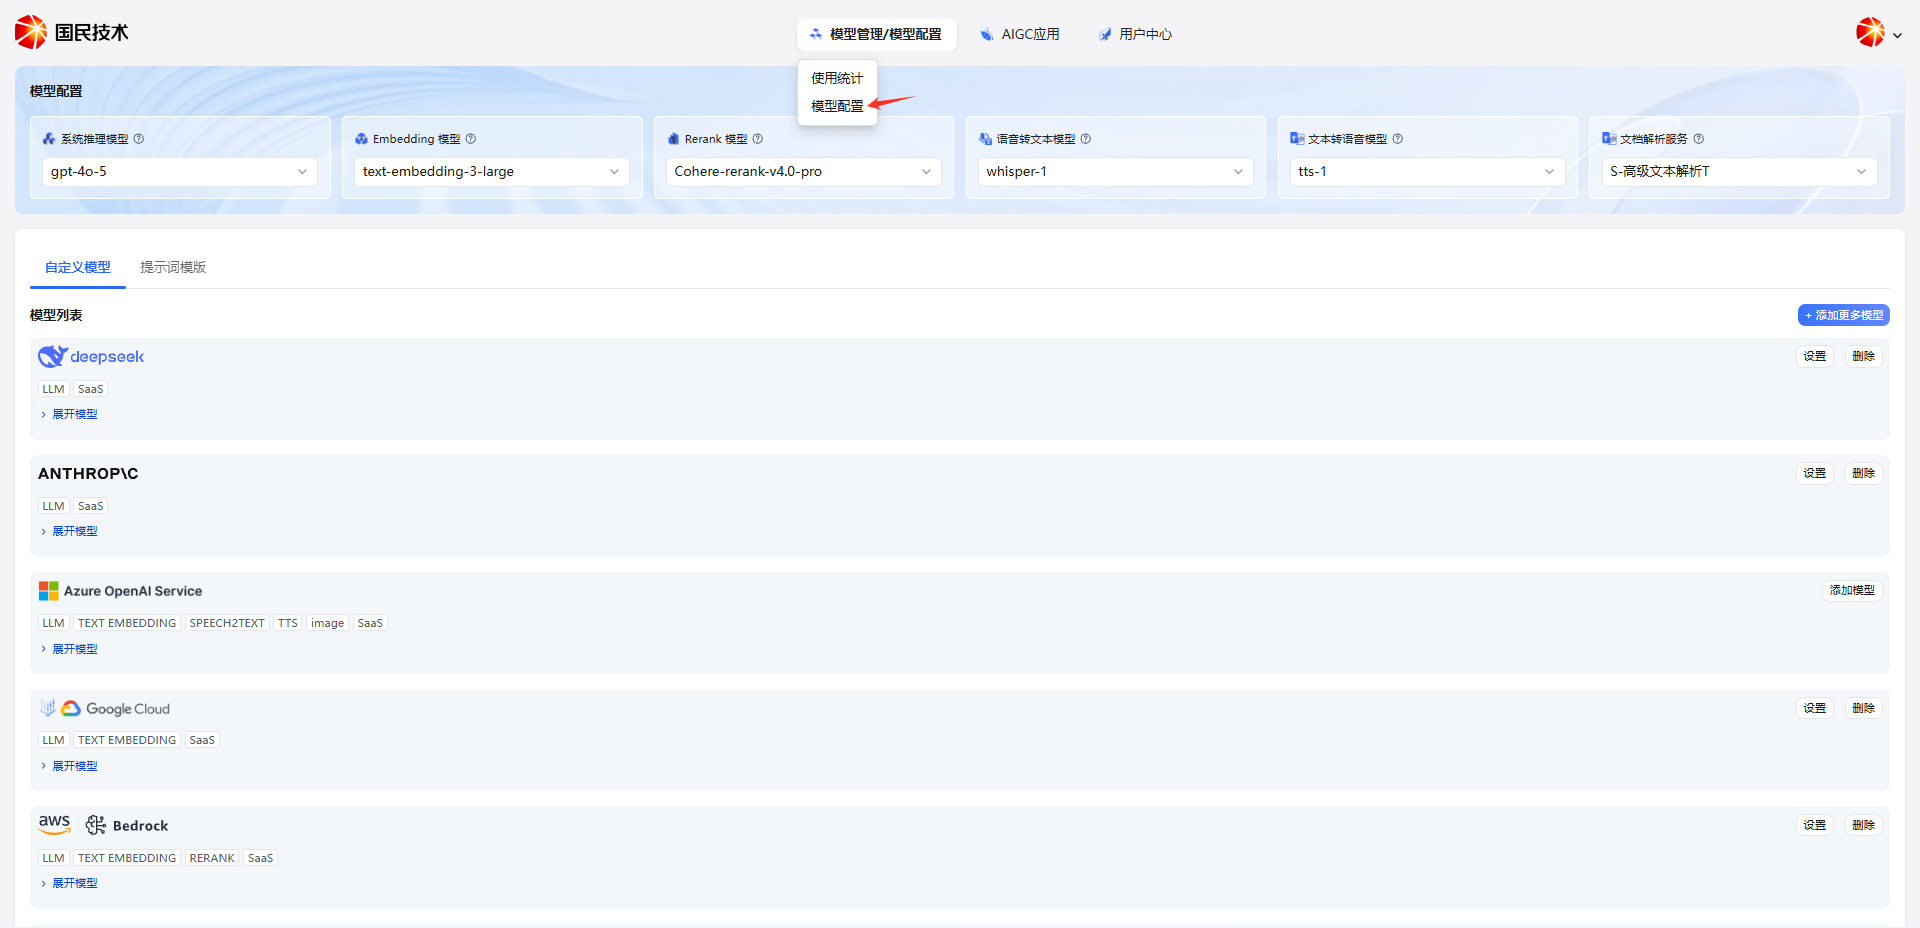1920x928 pixels.
Task: Click 设置 for Google Cloud
Action: click(1815, 708)
